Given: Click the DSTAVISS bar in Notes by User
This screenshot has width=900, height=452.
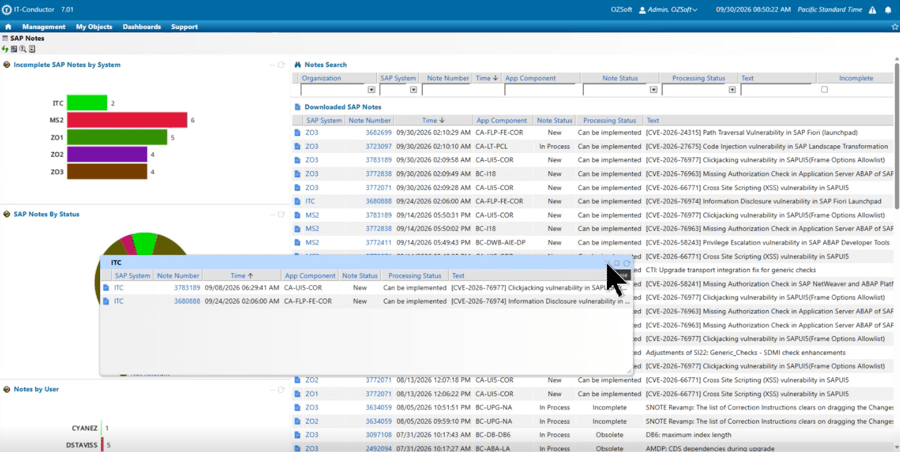Looking at the screenshot, I should 102,445.
